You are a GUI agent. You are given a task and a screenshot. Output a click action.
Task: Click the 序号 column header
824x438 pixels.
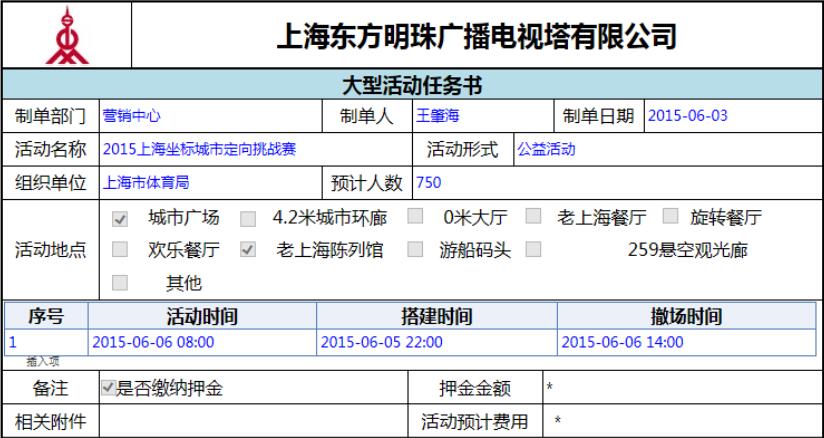(x=46, y=316)
